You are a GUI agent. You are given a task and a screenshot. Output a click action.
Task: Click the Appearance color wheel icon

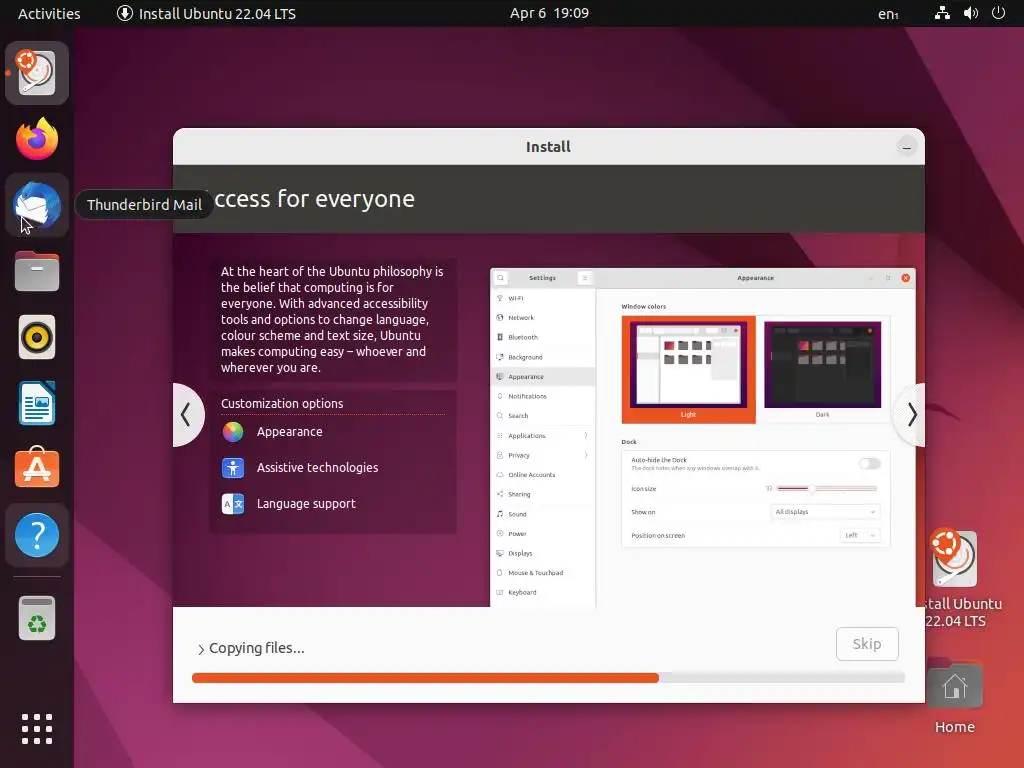click(x=232, y=432)
